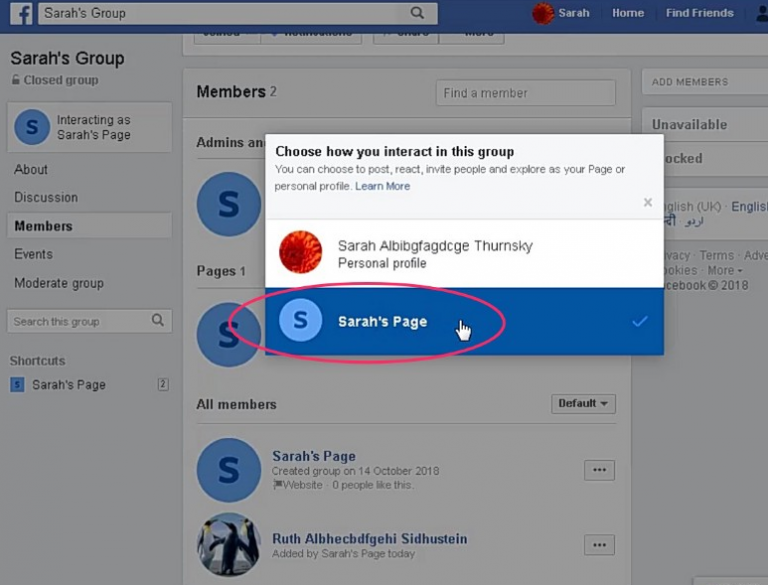Open the About section in sidebar
The height and width of the screenshot is (585, 768).
coord(31,170)
